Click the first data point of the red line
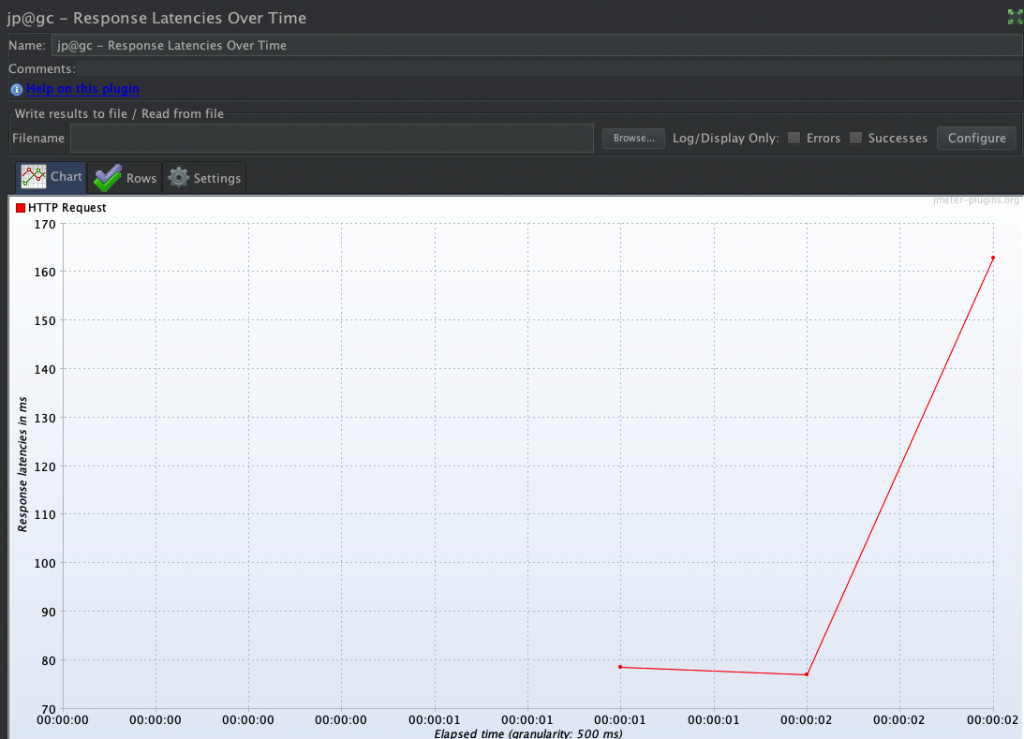Image resolution: width=1024 pixels, height=739 pixels. tap(621, 667)
